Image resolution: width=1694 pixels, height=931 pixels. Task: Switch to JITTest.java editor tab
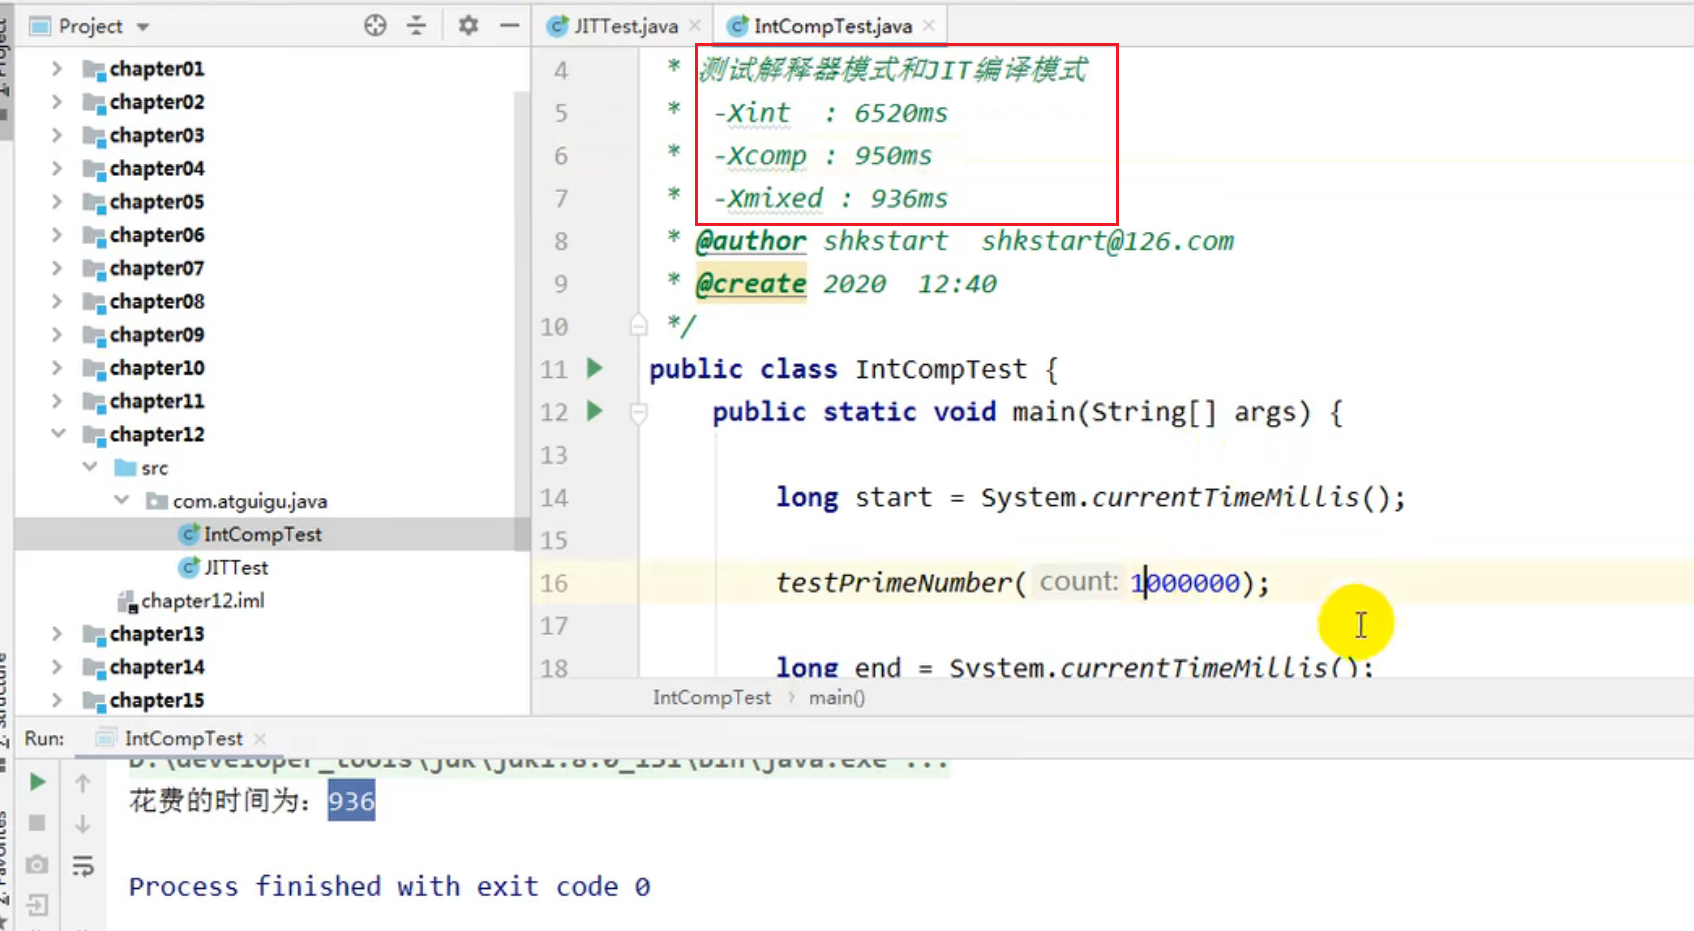pyautogui.click(x=626, y=27)
